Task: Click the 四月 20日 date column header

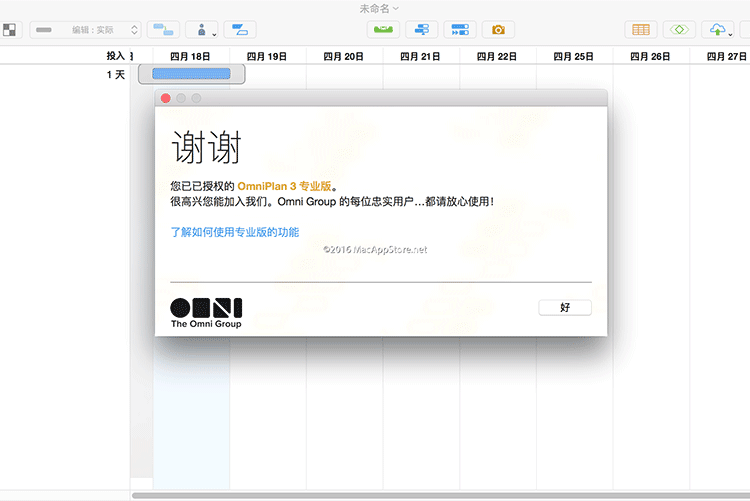Action: [x=344, y=57]
